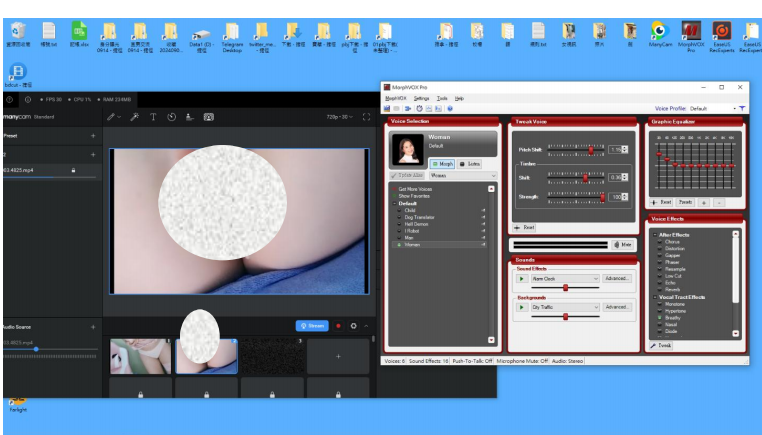
Task: Select the Hell Demon voice
Action: coord(416,224)
